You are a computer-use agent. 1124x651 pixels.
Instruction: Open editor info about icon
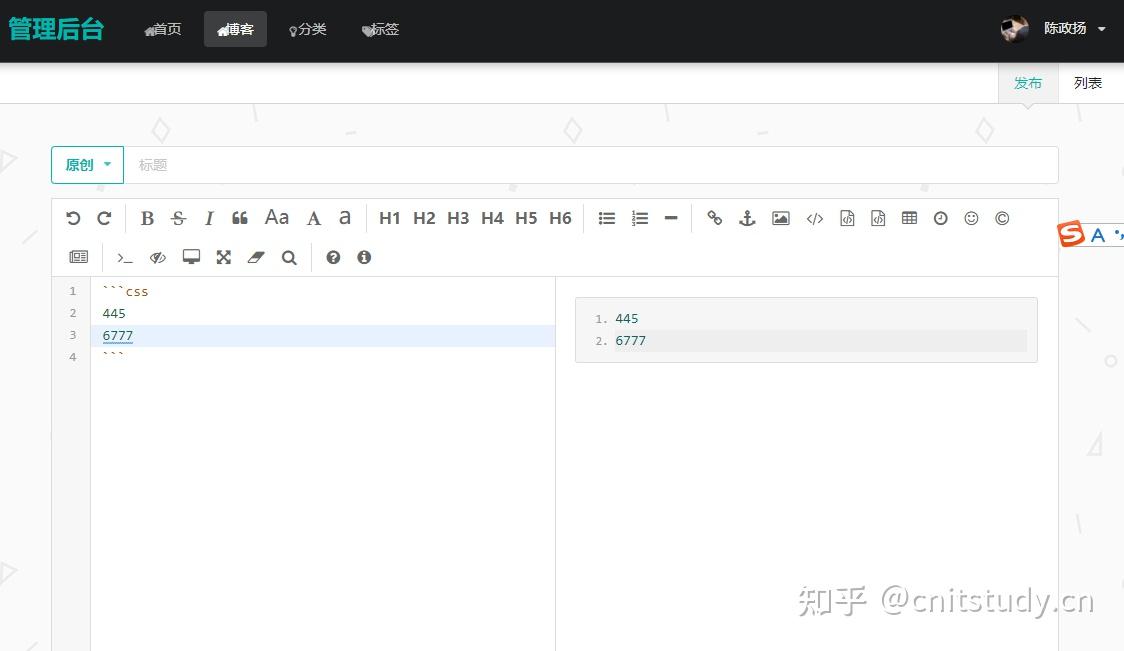coord(364,257)
